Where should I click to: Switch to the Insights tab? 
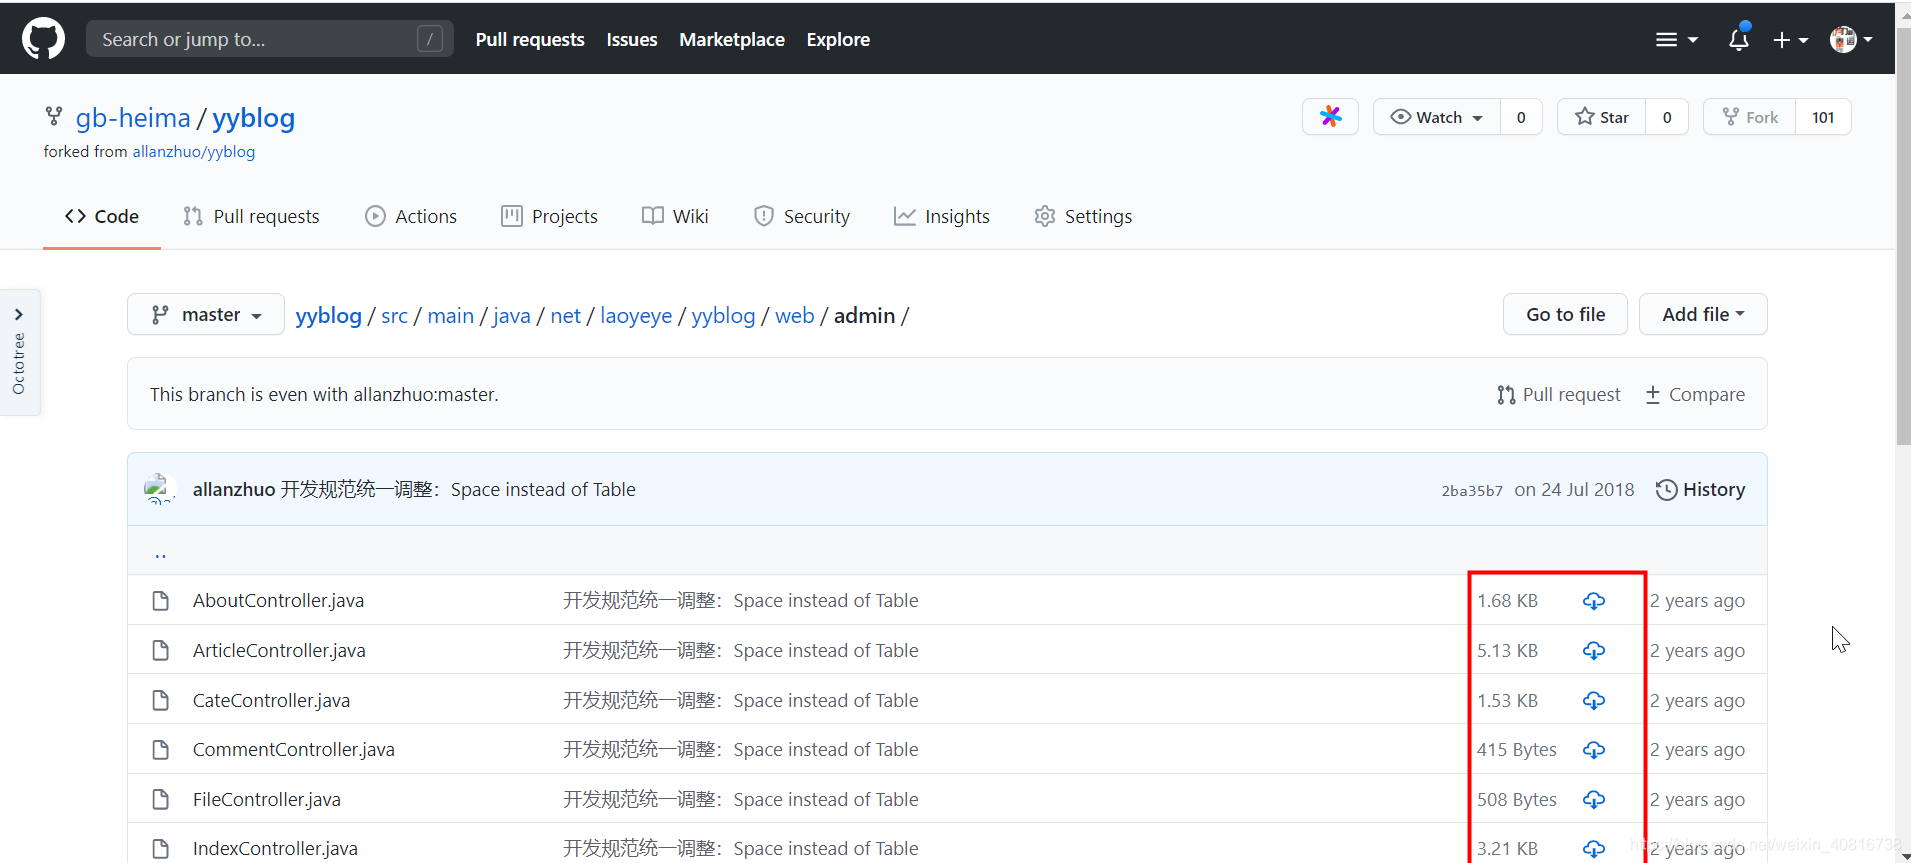(x=941, y=216)
